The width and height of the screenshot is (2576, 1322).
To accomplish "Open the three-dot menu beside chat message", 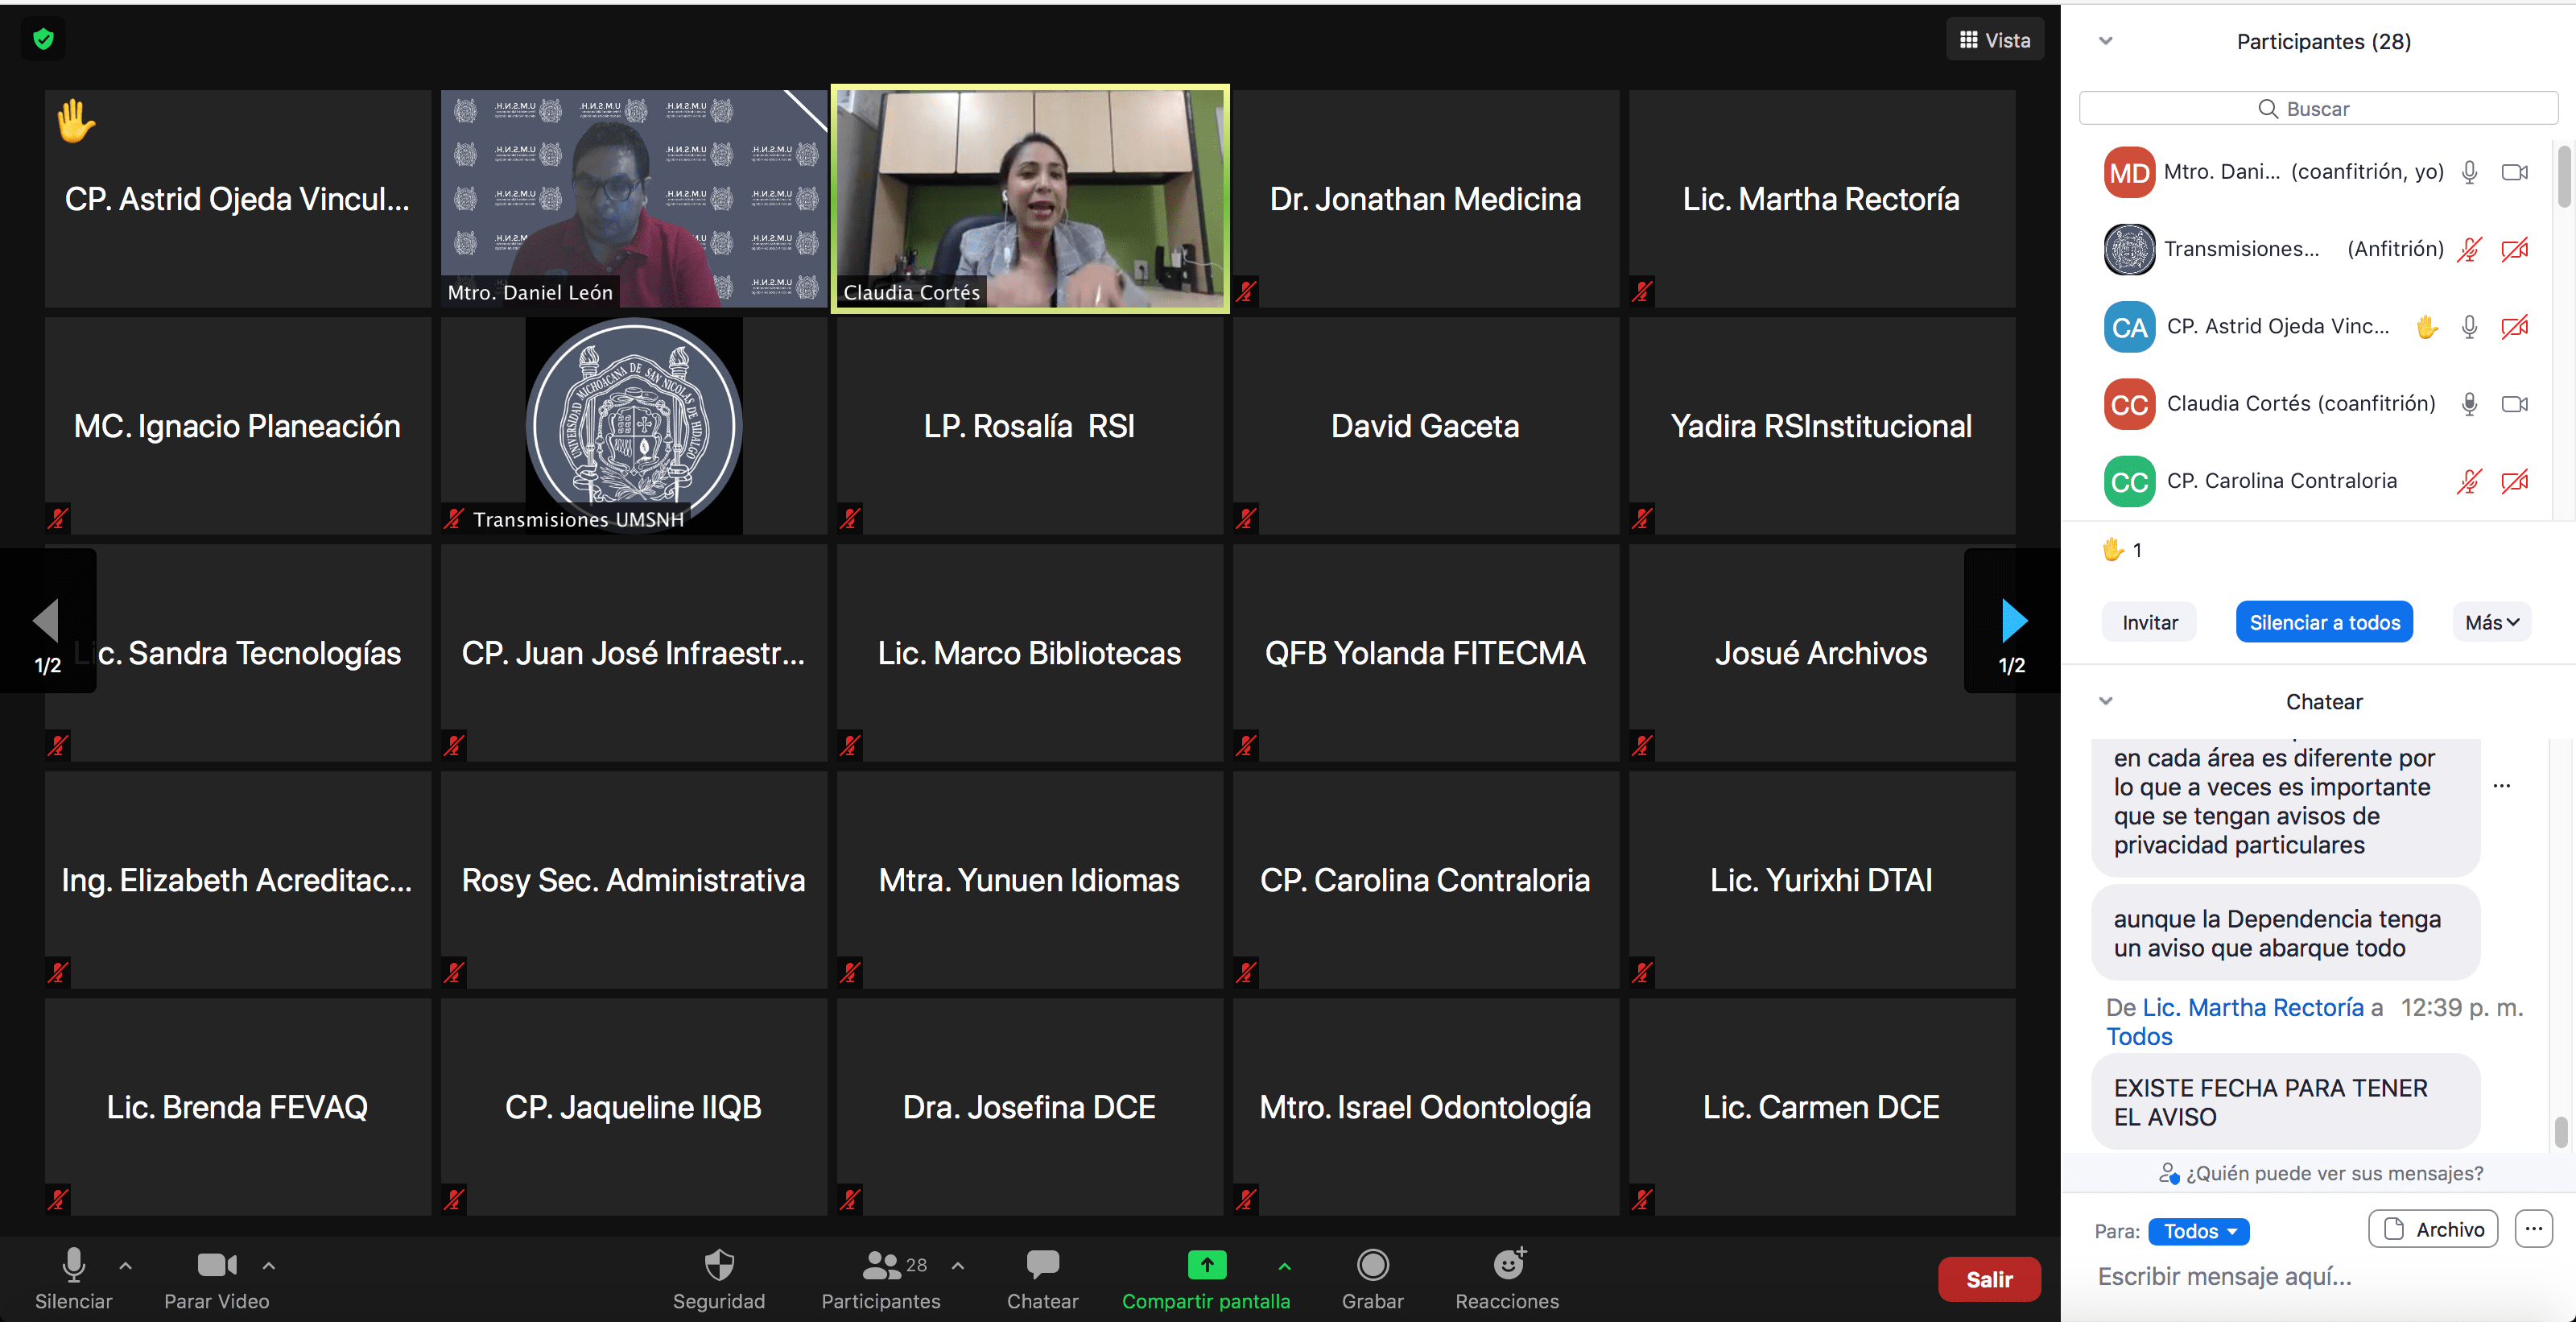I will pyautogui.click(x=2501, y=786).
